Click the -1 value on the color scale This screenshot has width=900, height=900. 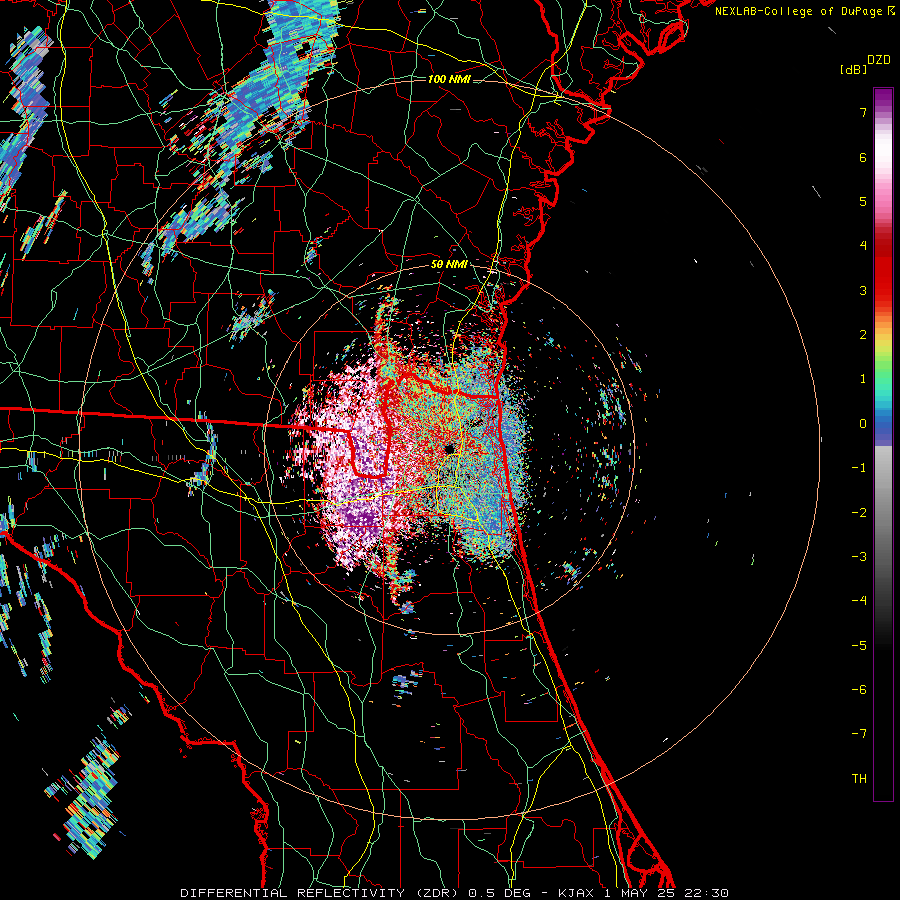pos(859,468)
